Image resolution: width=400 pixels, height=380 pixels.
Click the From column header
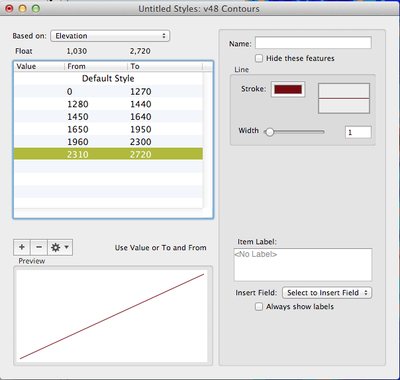coord(96,66)
